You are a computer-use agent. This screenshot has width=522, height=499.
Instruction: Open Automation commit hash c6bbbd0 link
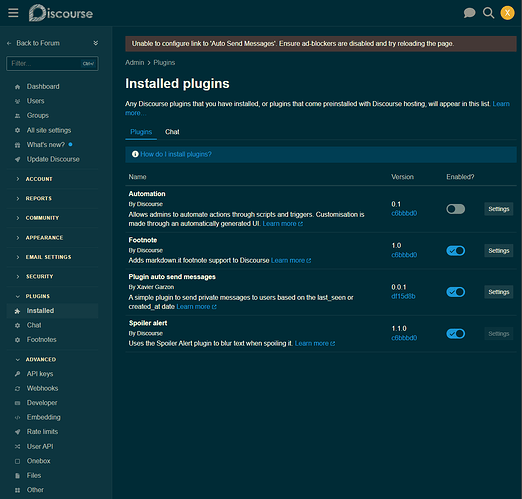click(x=404, y=213)
